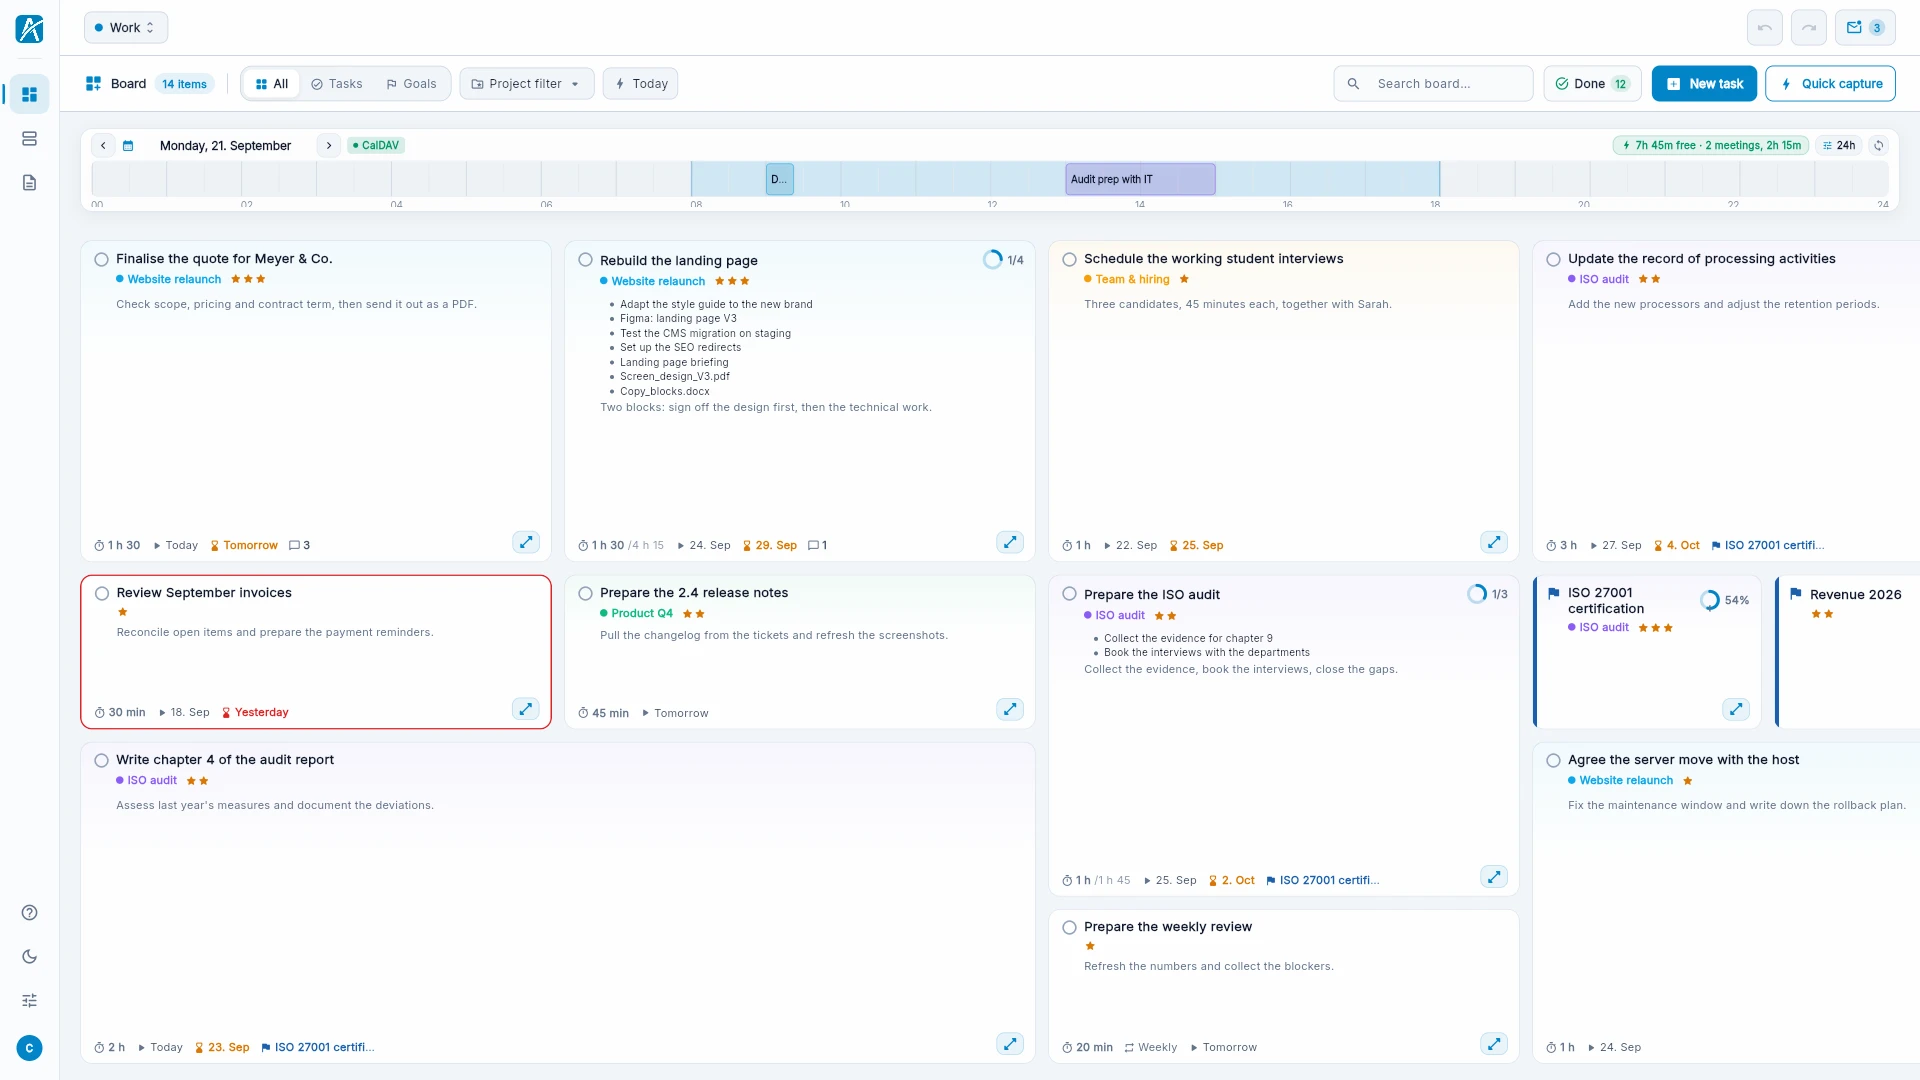Go to the next day in calendar
This screenshot has width=1920, height=1080.
[328, 145]
